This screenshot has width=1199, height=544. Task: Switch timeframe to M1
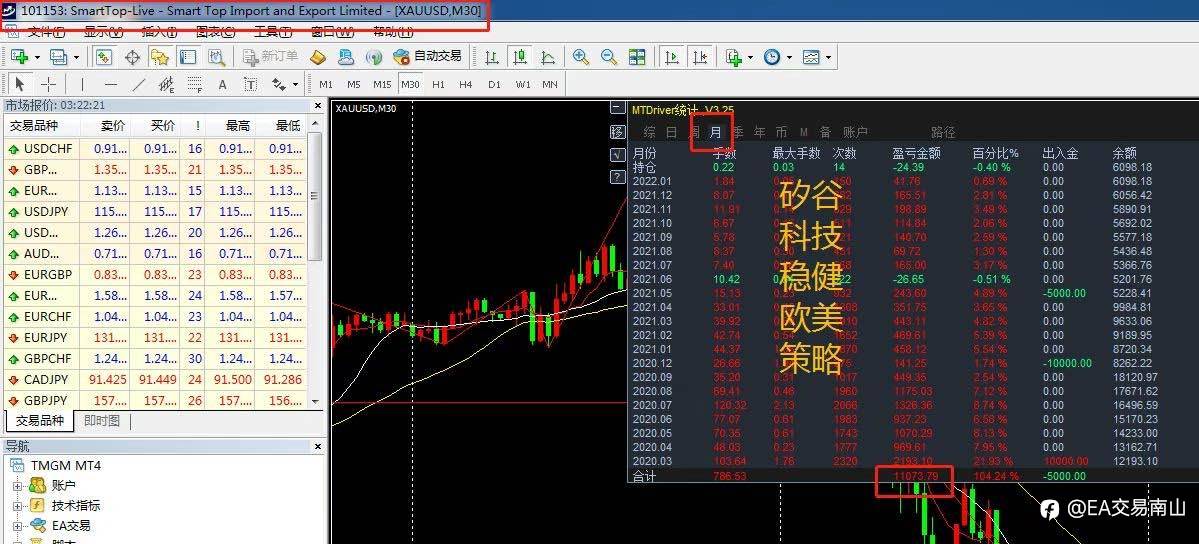(x=326, y=84)
